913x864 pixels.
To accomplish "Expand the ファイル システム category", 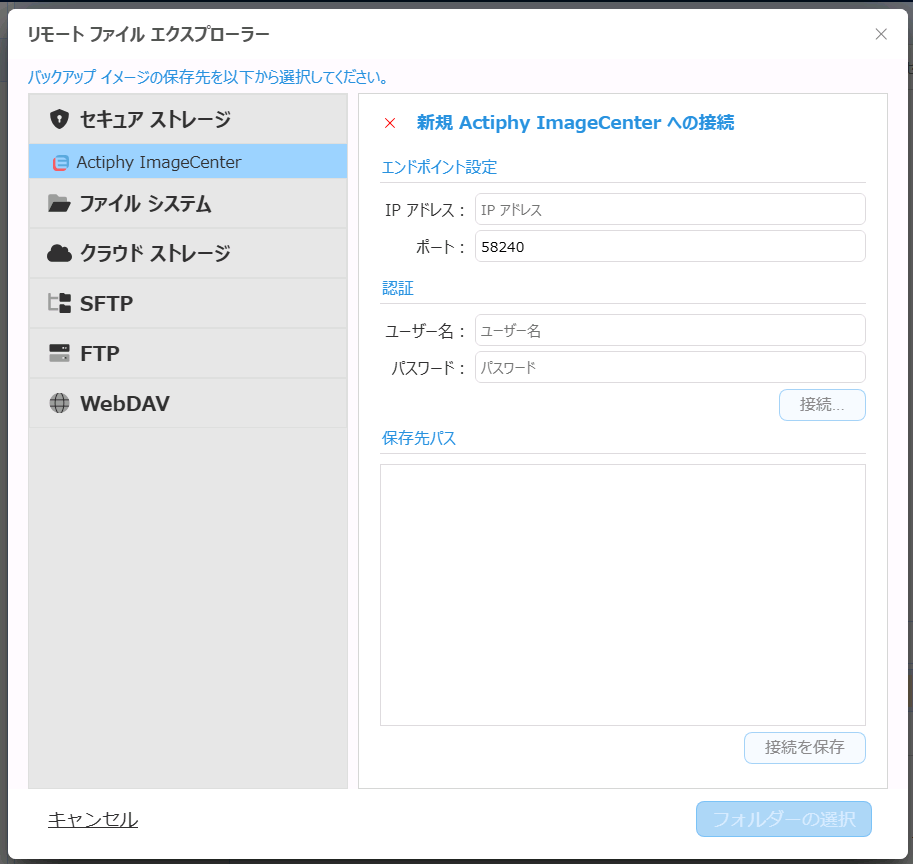I will pyautogui.click(x=145, y=204).
